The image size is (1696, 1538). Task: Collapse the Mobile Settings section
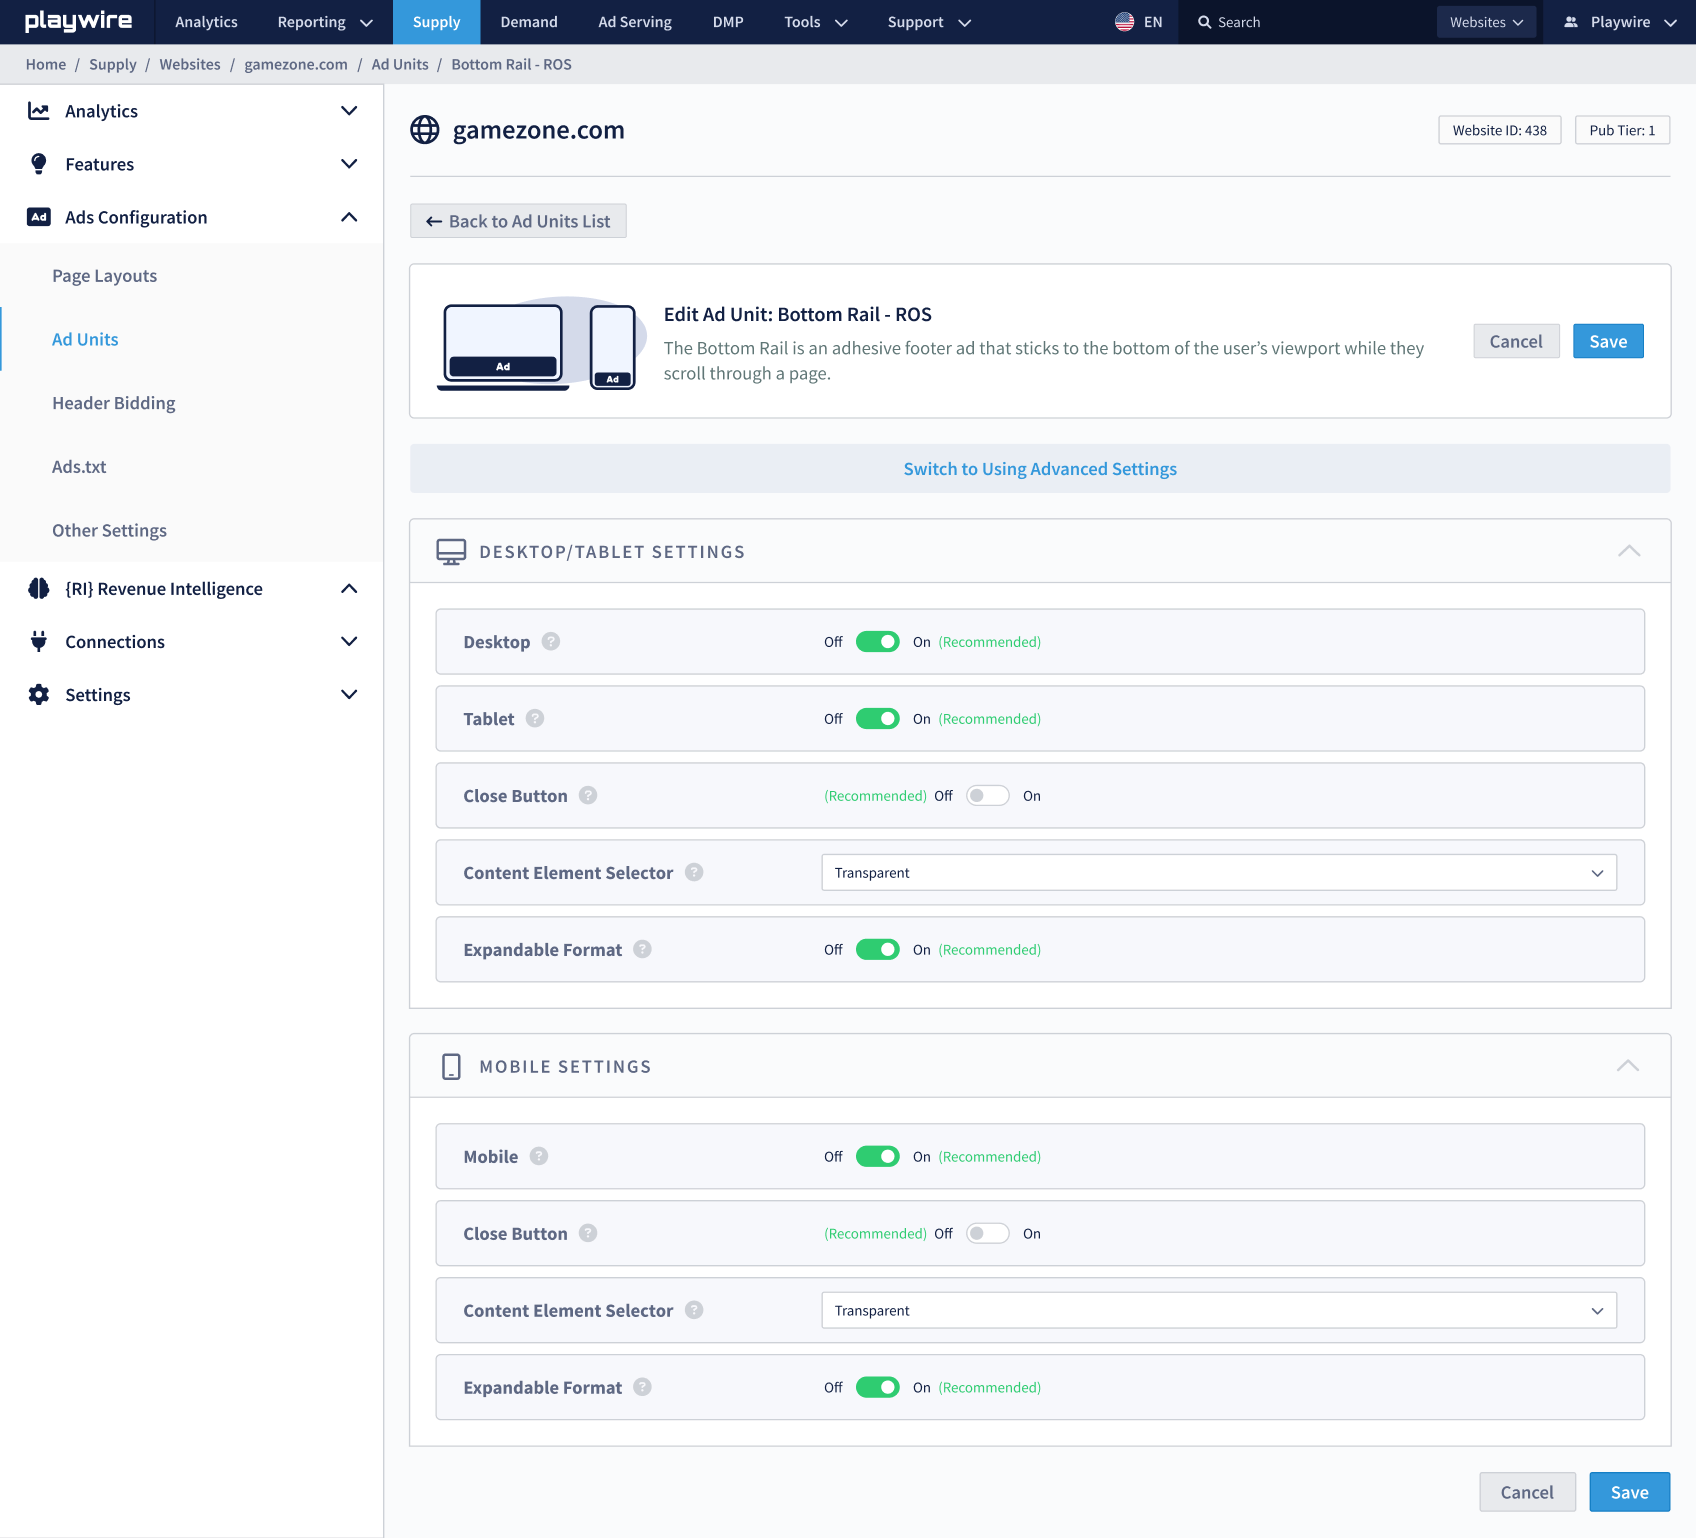(x=1628, y=1066)
